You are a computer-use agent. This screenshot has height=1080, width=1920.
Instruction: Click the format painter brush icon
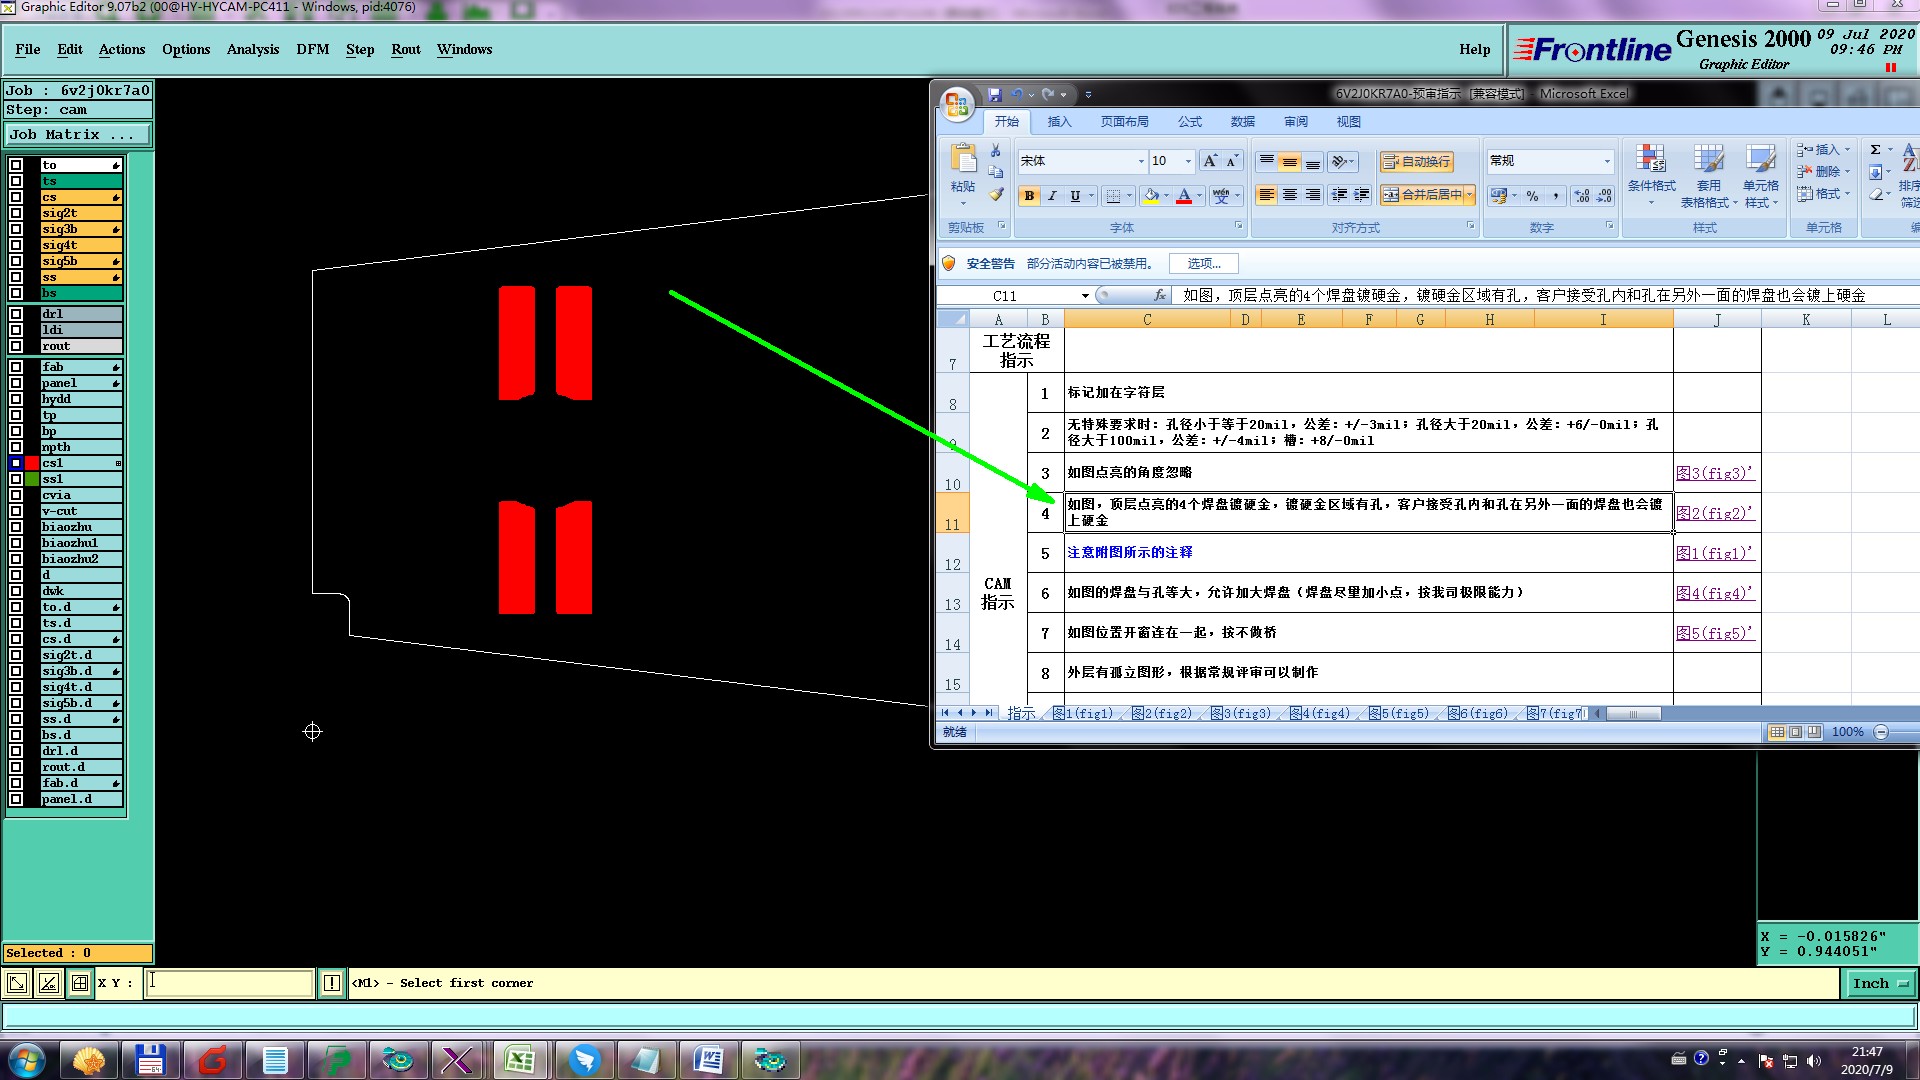[996, 194]
